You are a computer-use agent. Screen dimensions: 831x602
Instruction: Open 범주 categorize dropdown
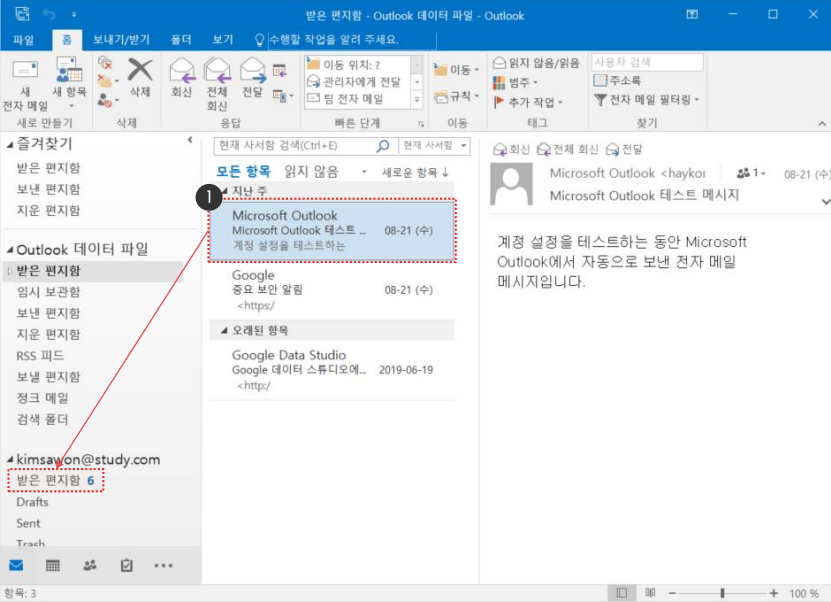pos(515,83)
